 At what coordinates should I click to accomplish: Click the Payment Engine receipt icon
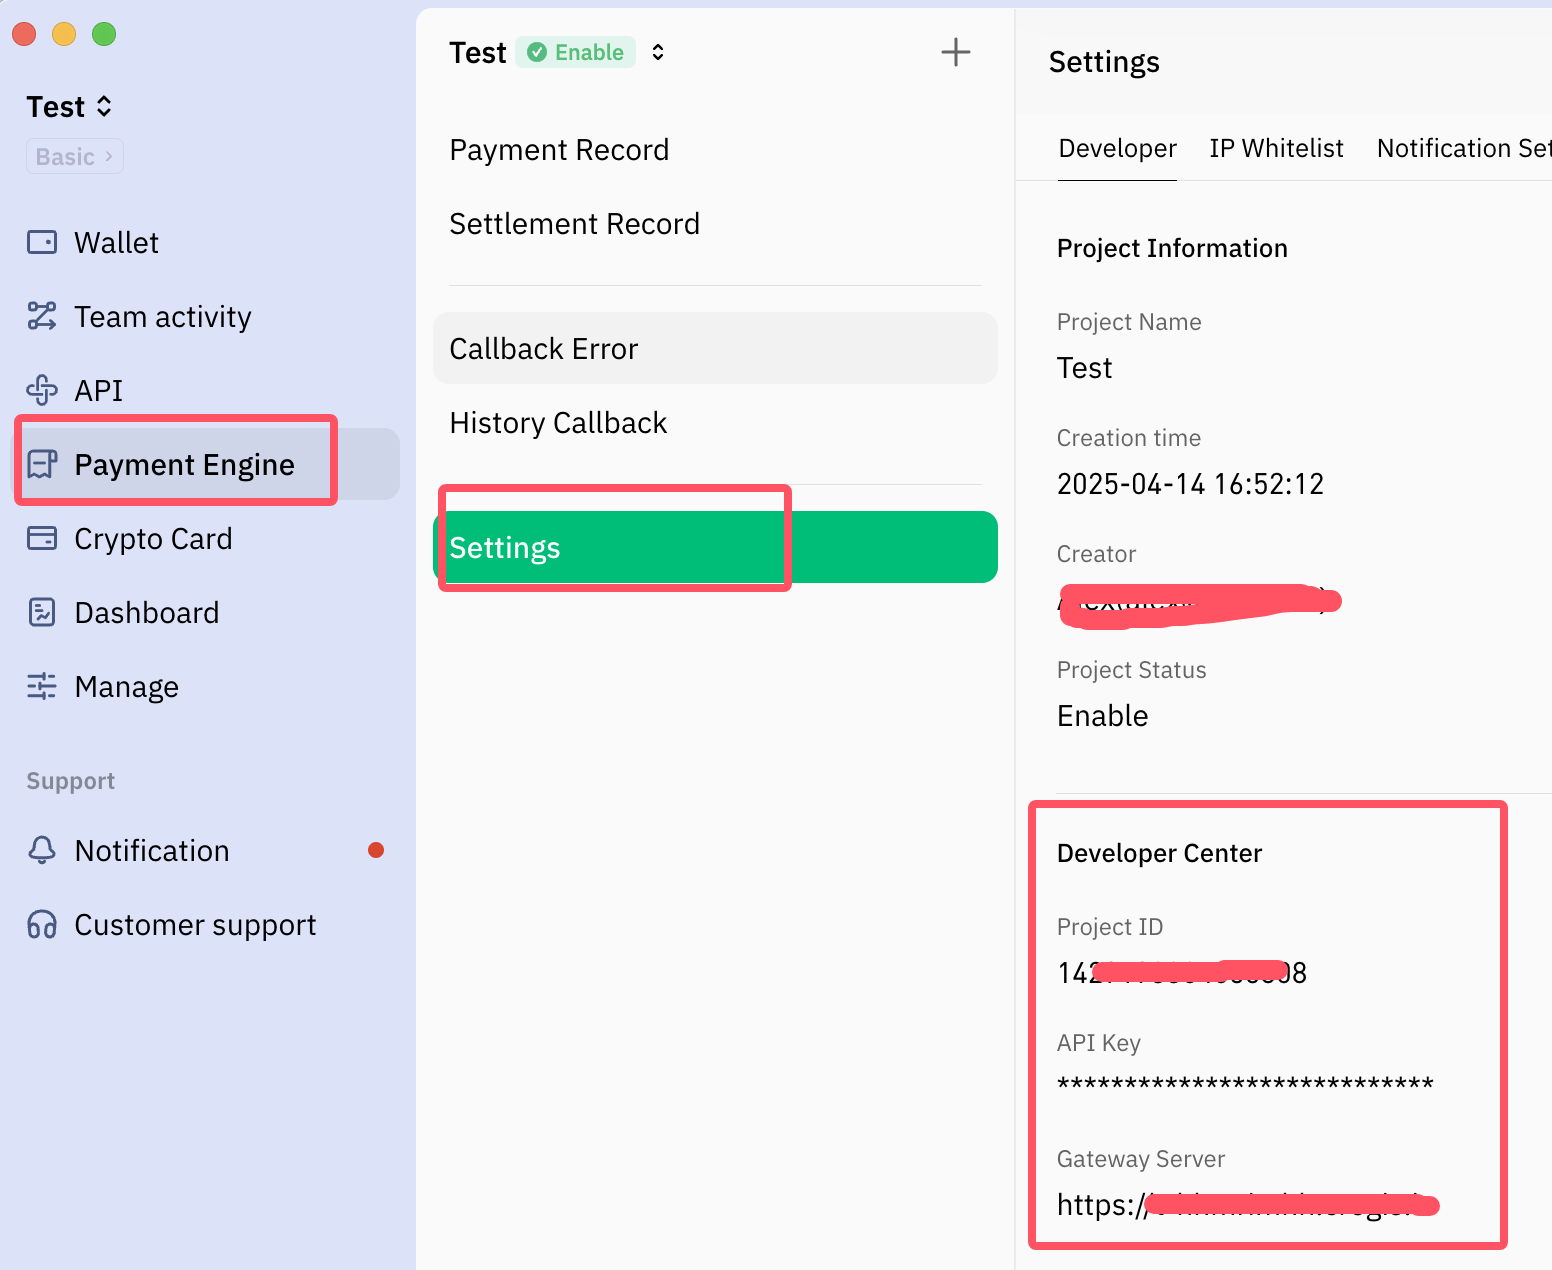point(42,464)
